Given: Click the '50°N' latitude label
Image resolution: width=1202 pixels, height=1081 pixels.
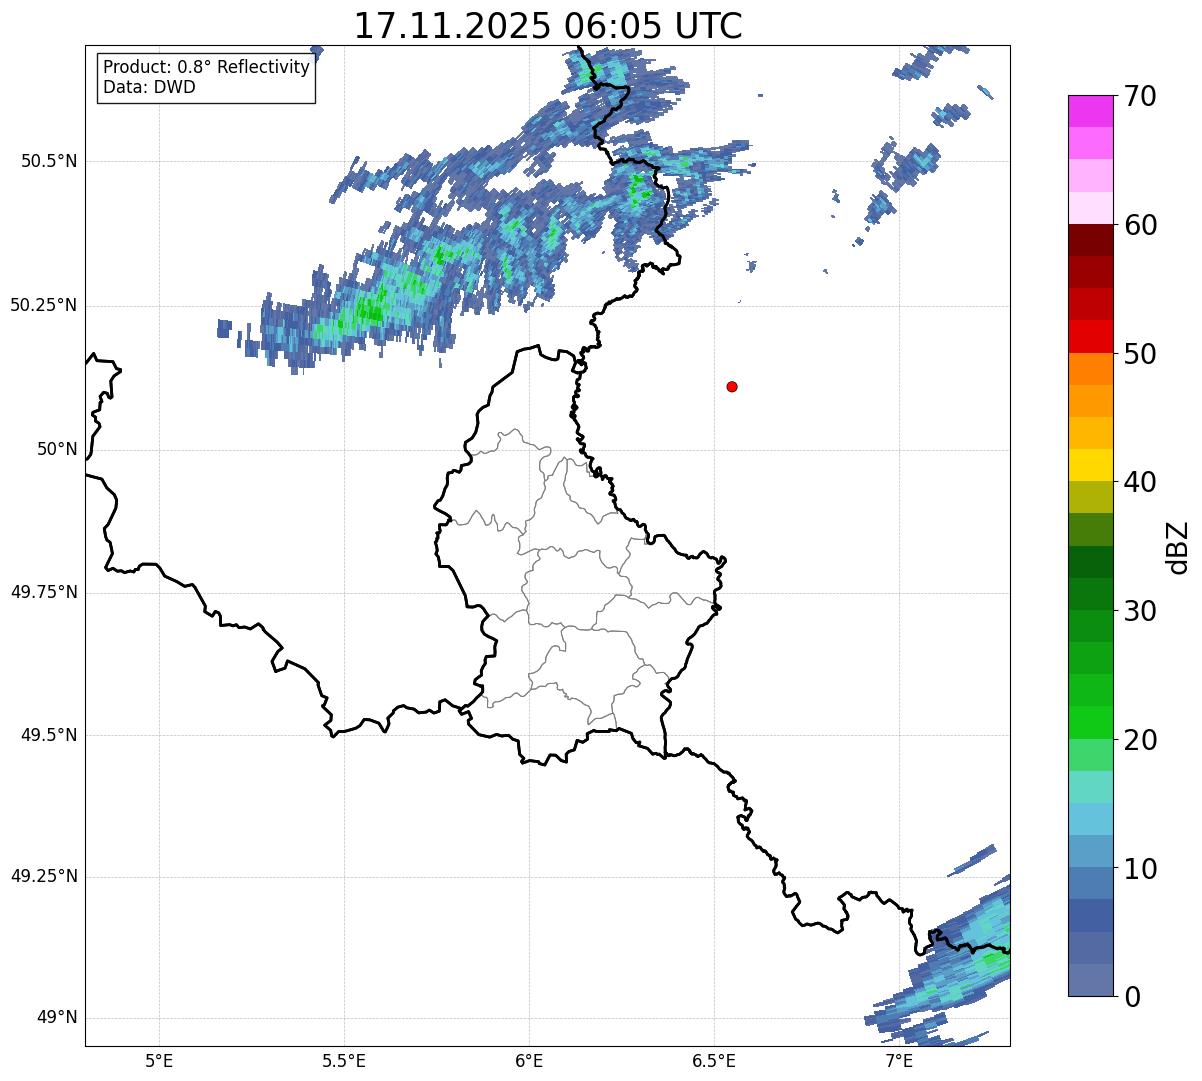Looking at the screenshot, I should pos(57,450).
